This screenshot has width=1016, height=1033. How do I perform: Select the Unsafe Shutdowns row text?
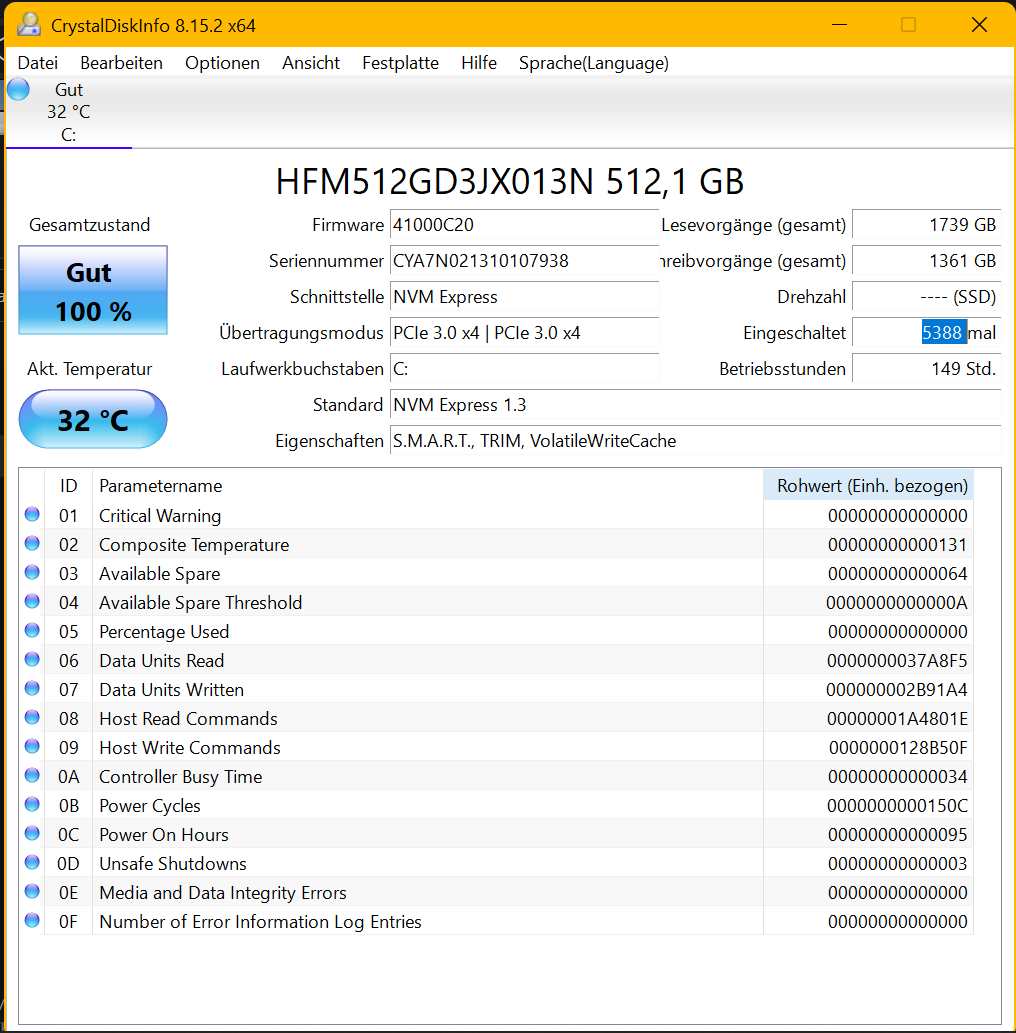point(173,864)
